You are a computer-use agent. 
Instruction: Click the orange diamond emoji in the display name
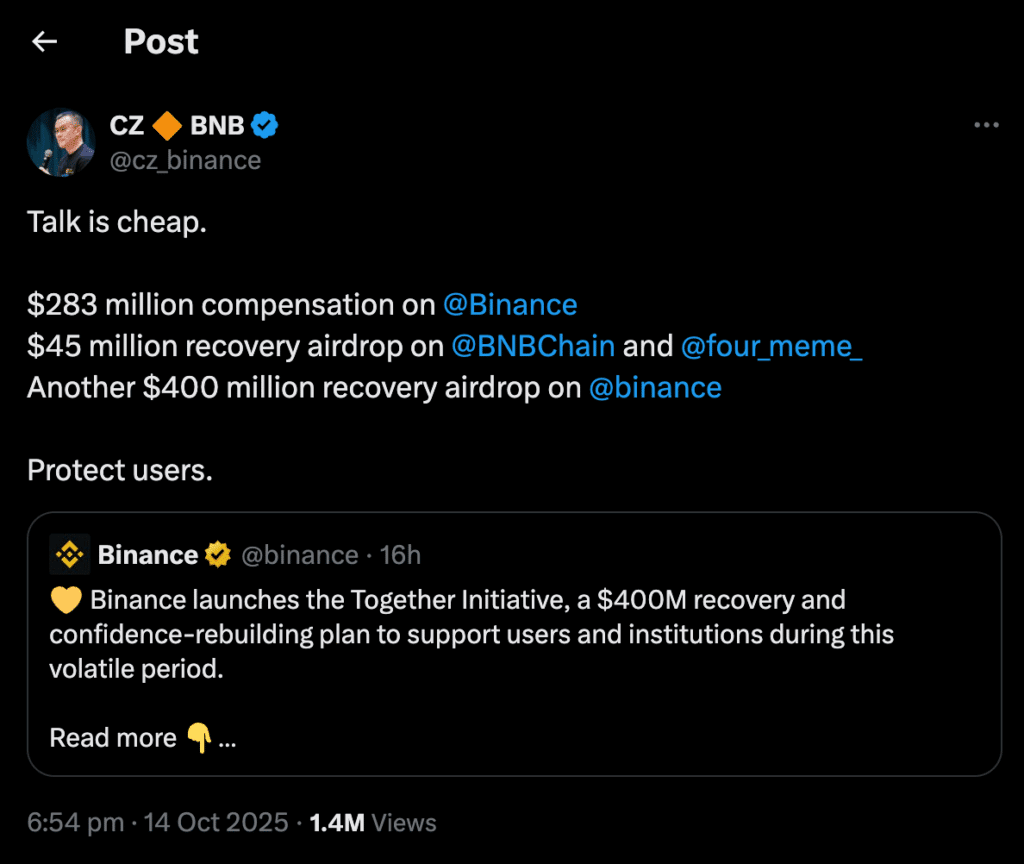pyautogui.click(x=167, y=126)
